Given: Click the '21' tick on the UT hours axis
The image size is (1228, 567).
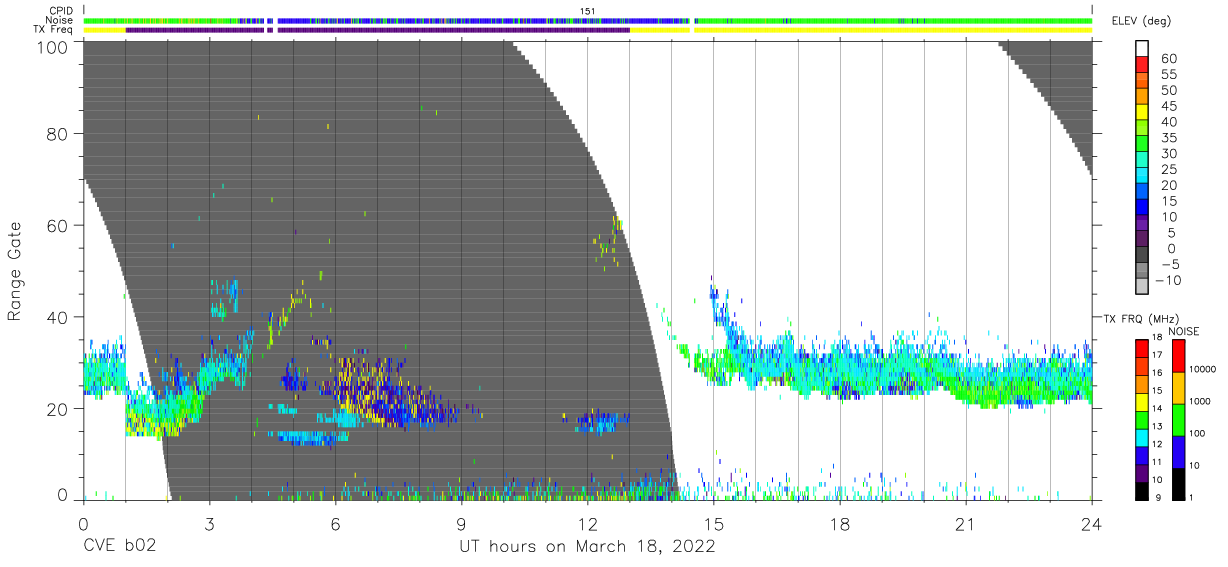Looking at the screenshot, I should pyautogui.click(x=966, y=523).
